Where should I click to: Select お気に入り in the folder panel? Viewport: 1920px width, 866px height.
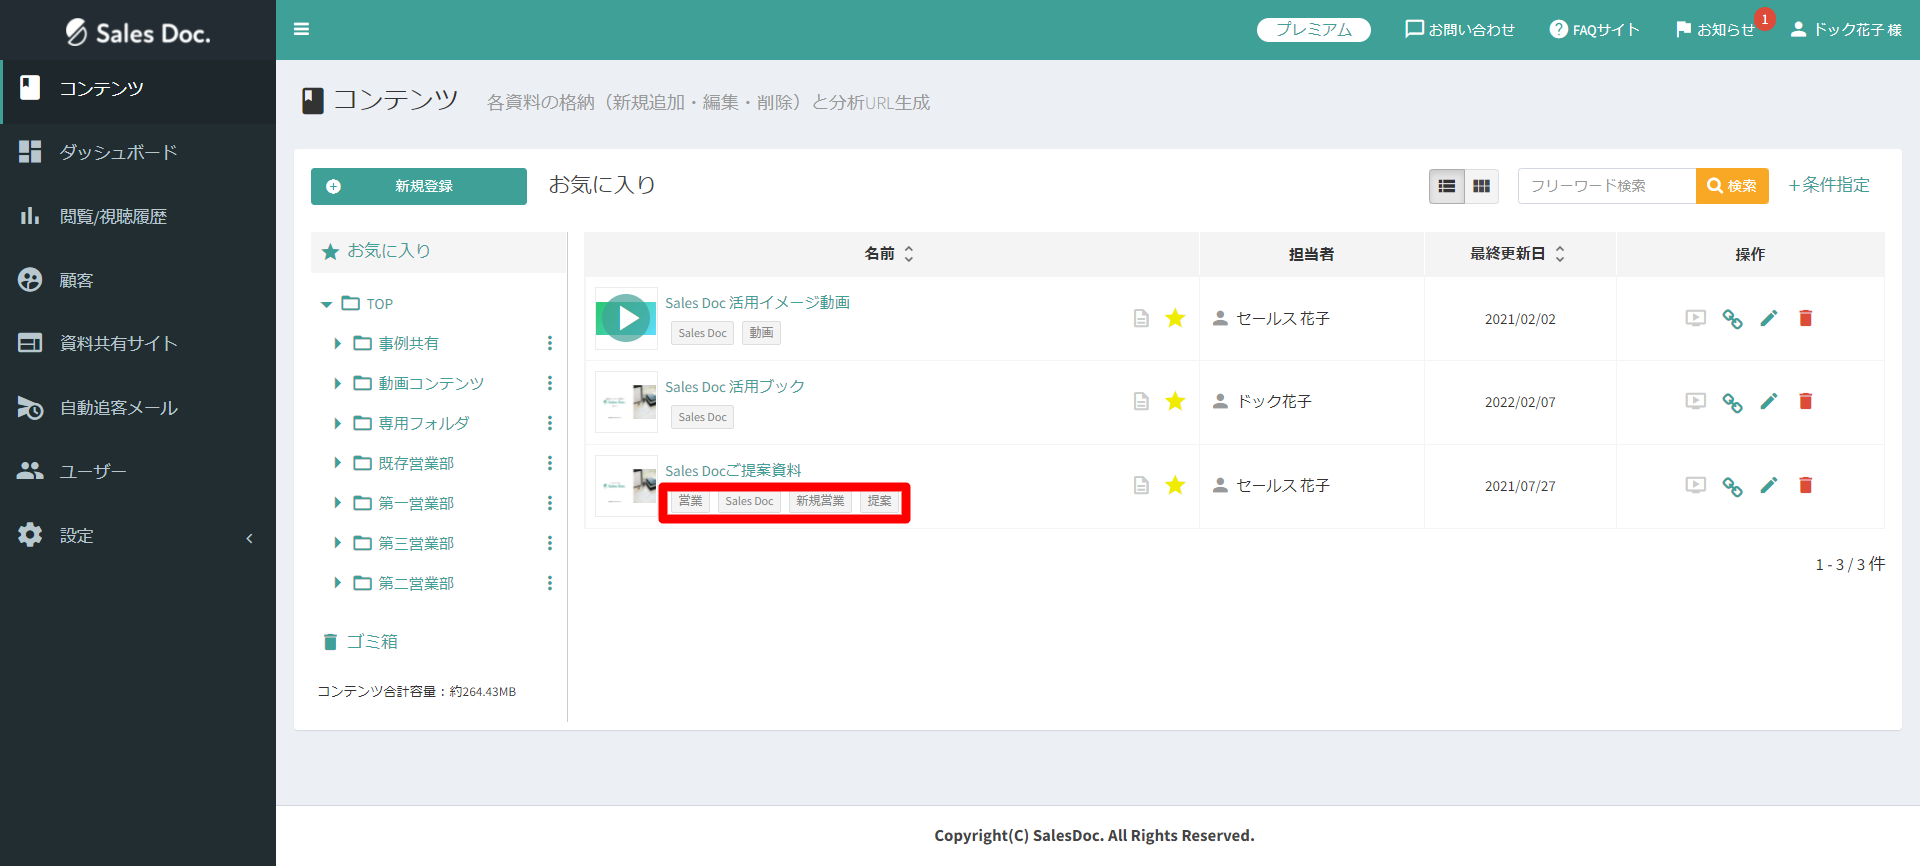[439, 251]
